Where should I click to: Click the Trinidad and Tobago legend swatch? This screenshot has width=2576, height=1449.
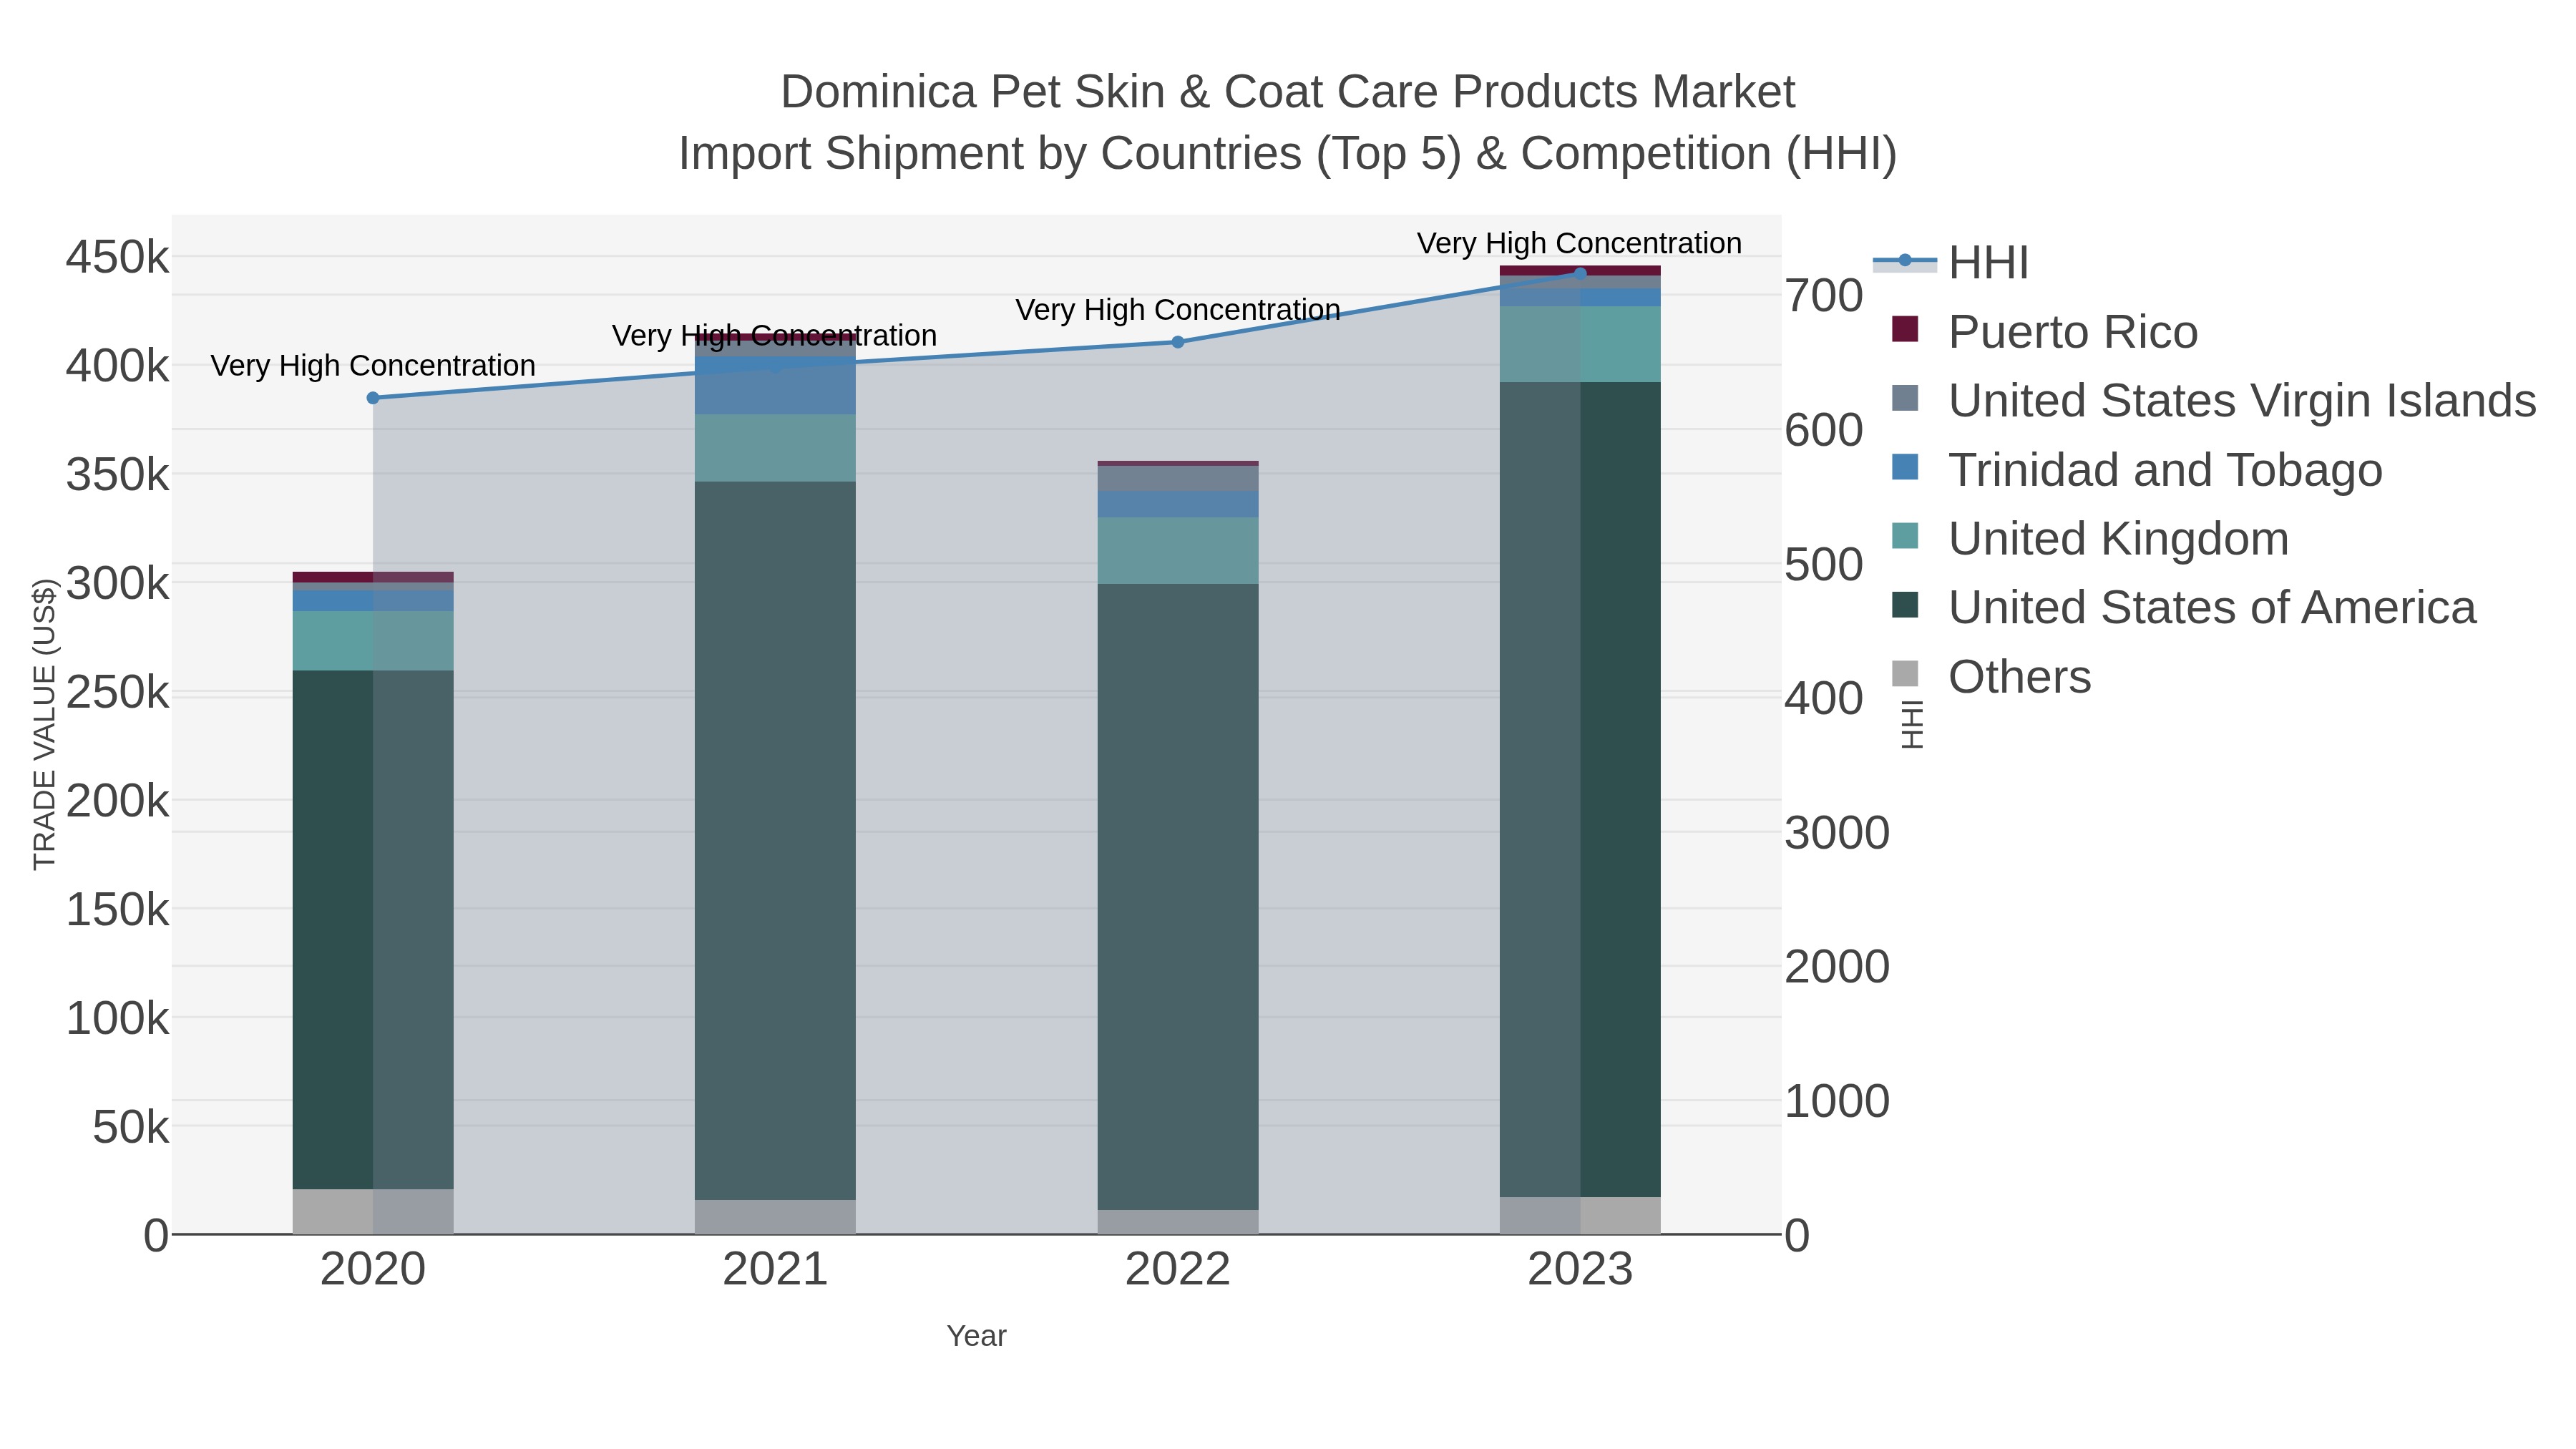coord(1905,467)
